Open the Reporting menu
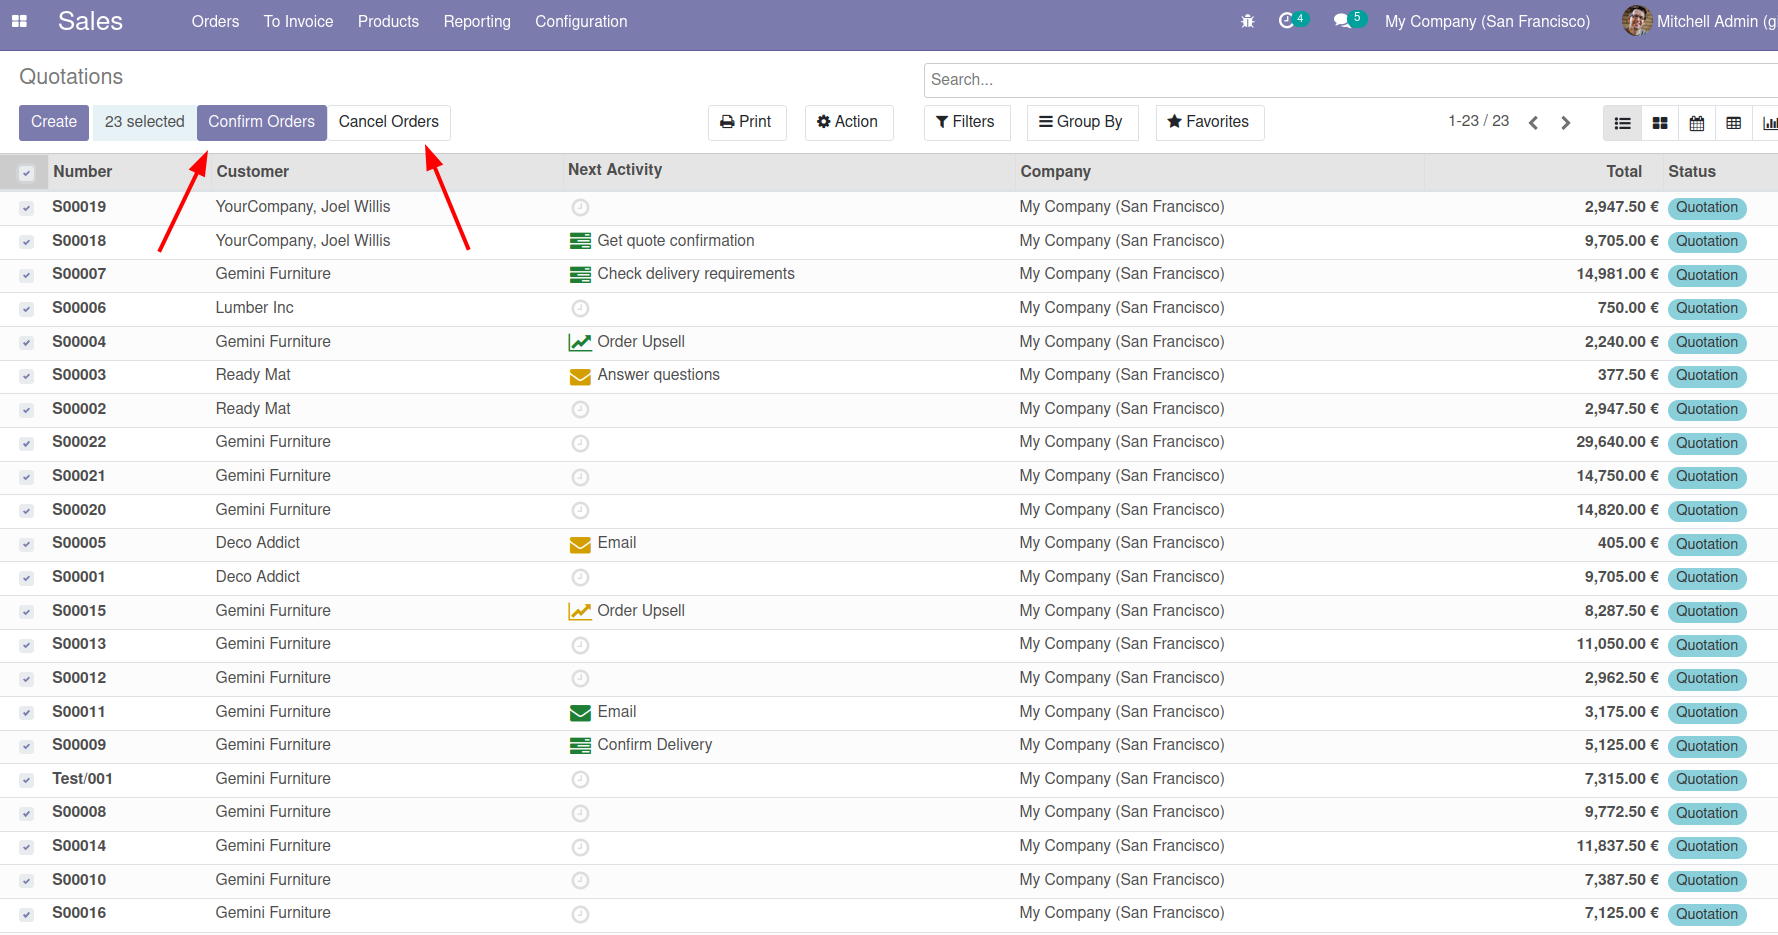 477,21
